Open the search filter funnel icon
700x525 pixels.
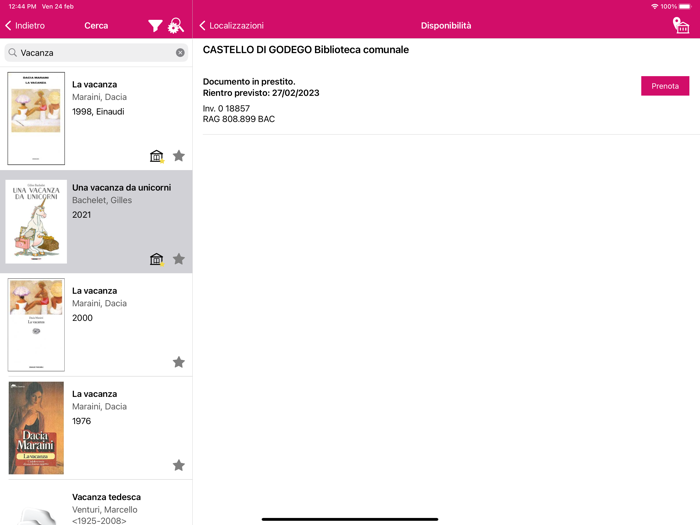point(155,26)
